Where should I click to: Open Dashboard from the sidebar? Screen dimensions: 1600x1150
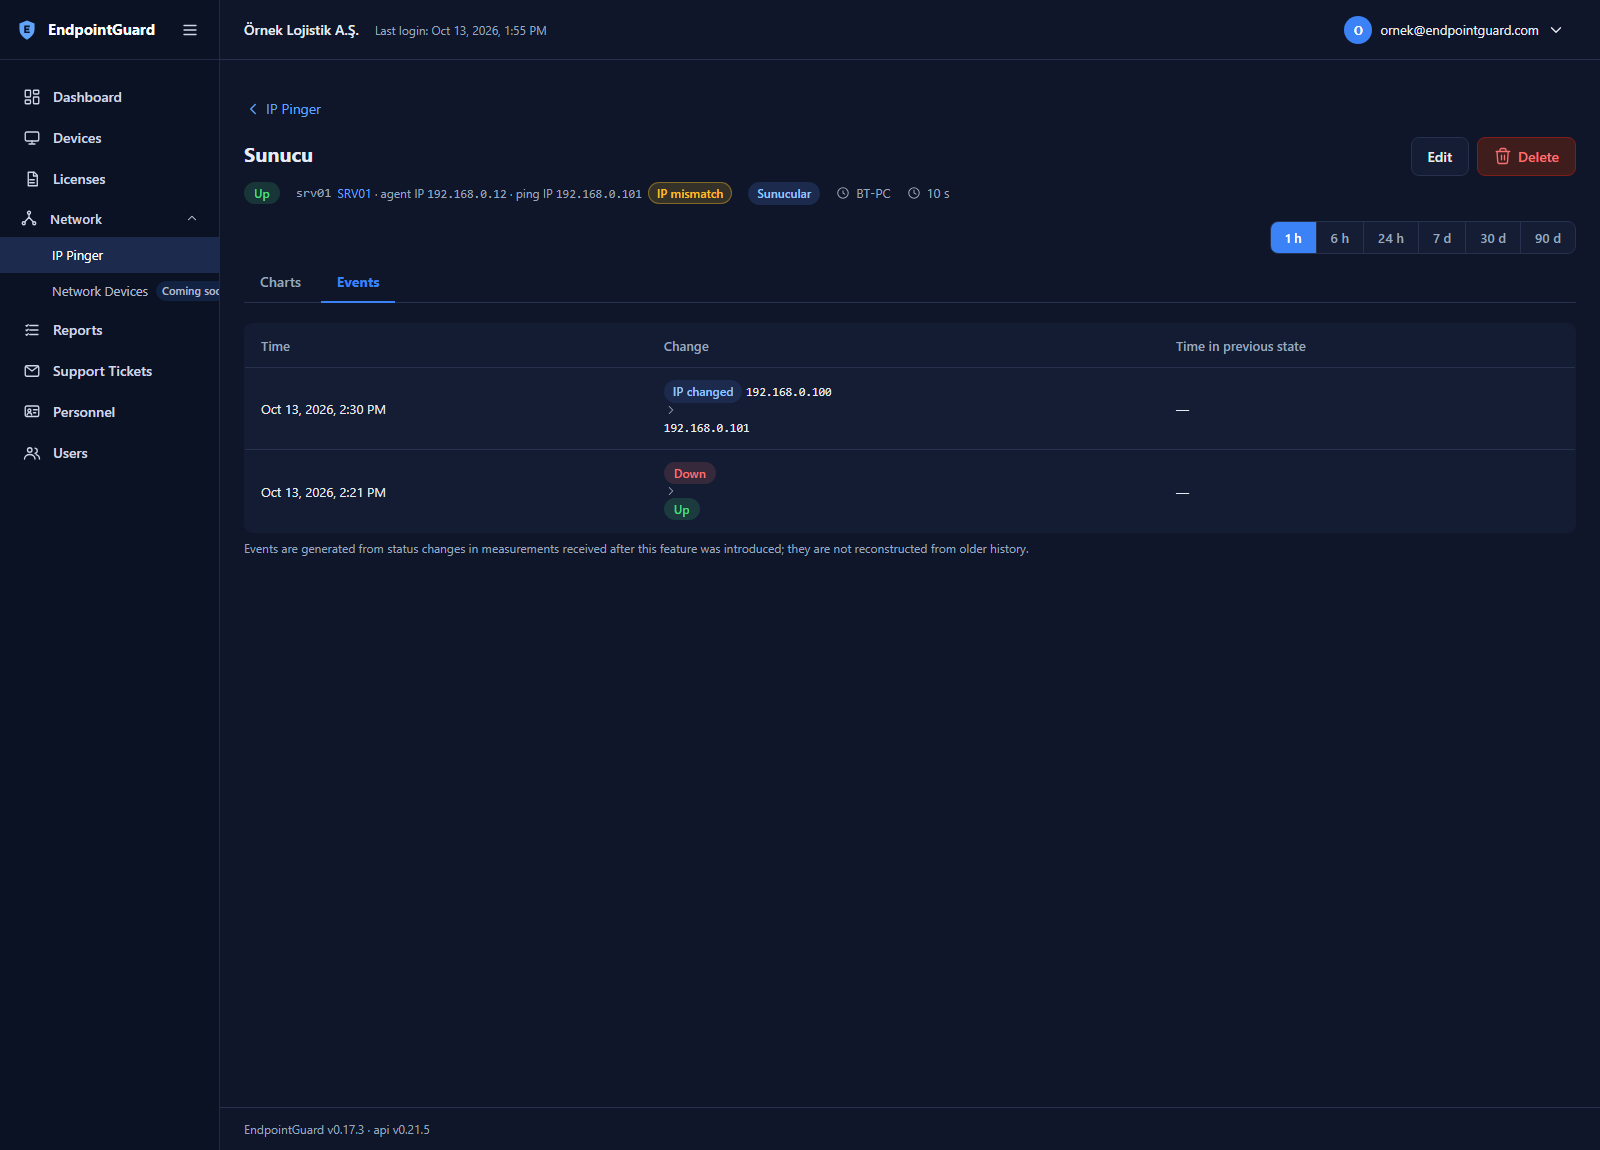point(109,97)
